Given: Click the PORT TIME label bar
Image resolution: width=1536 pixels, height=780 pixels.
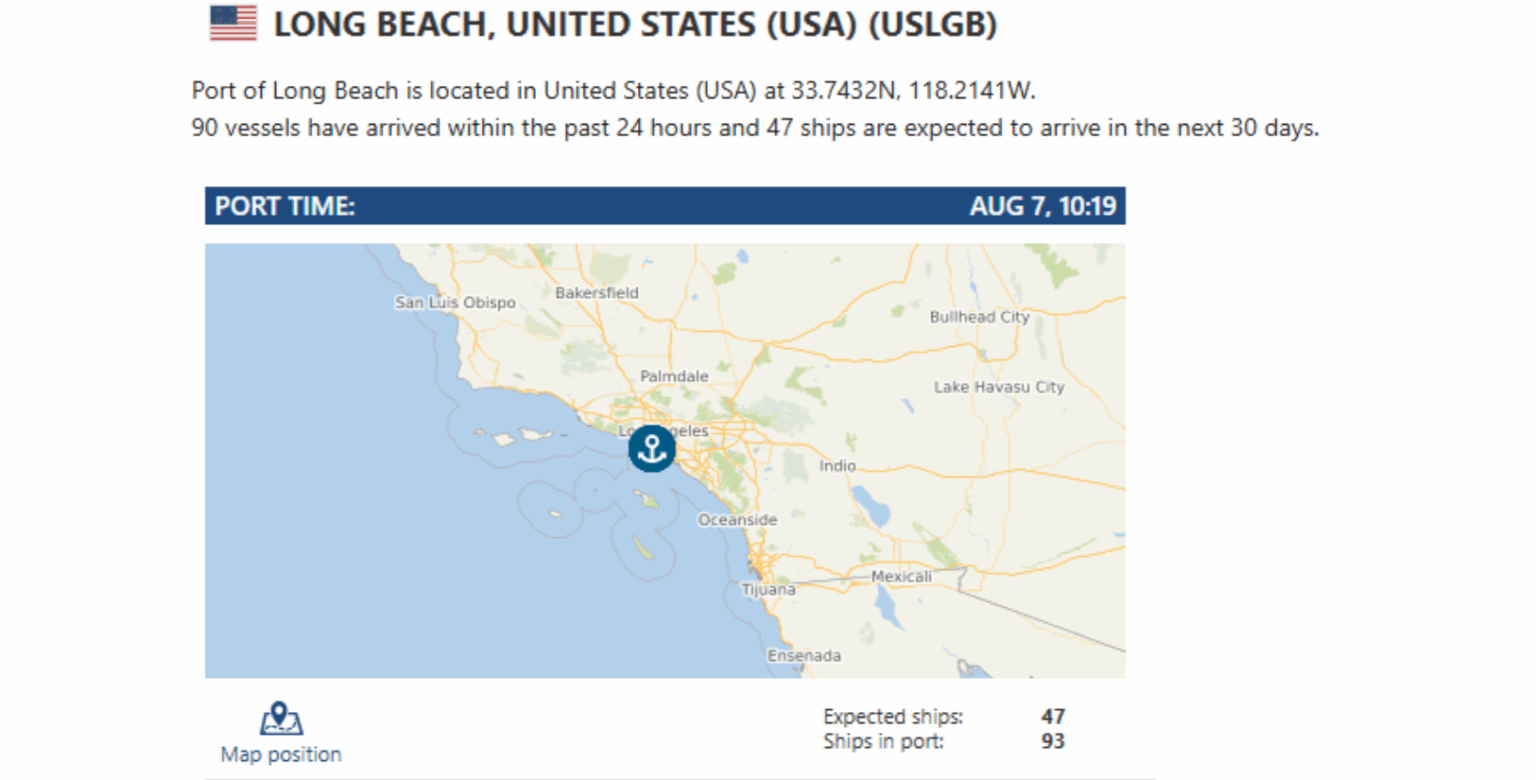Looking at the screenshot, I should [x=665, y=206].
